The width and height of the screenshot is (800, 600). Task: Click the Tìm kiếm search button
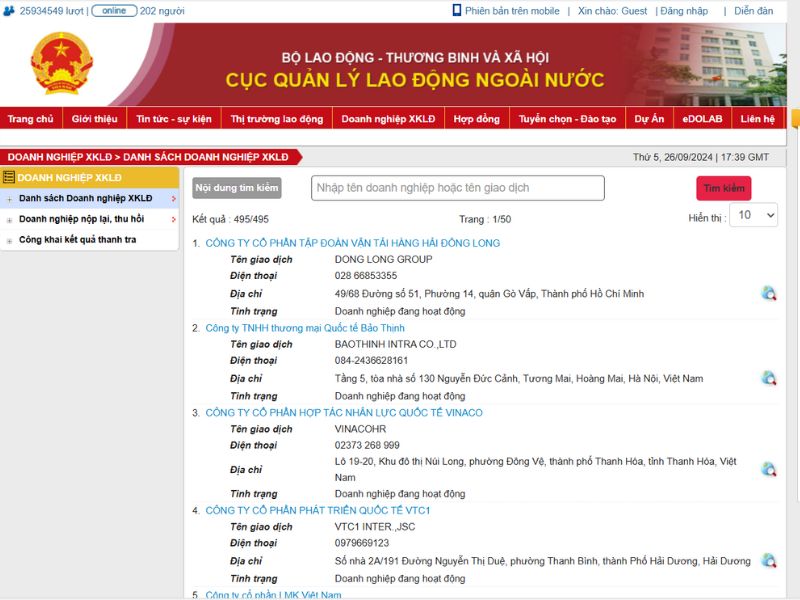[724, 188]
